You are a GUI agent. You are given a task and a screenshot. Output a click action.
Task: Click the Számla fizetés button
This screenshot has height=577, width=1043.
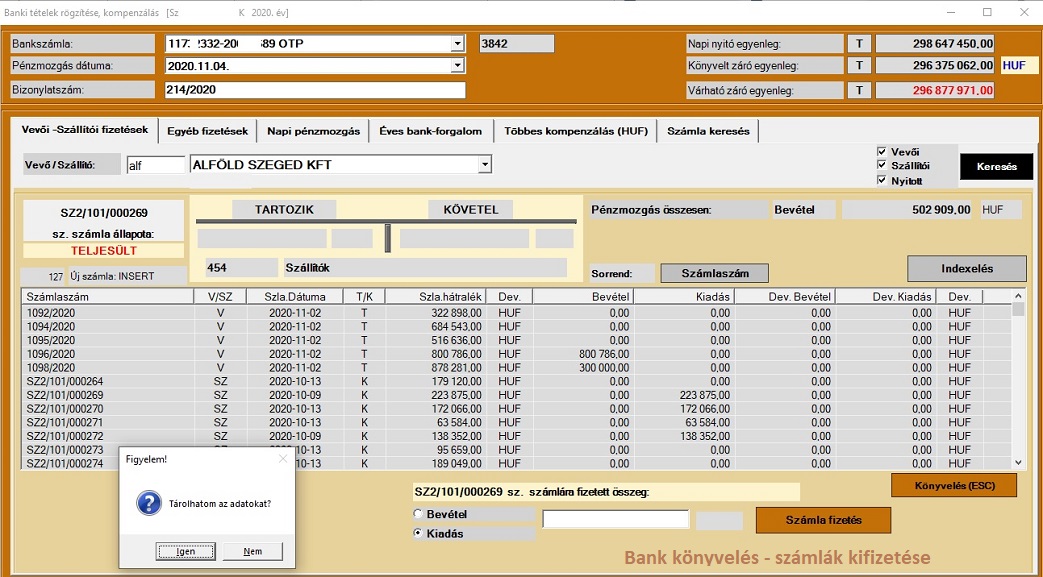click(822, 521)
